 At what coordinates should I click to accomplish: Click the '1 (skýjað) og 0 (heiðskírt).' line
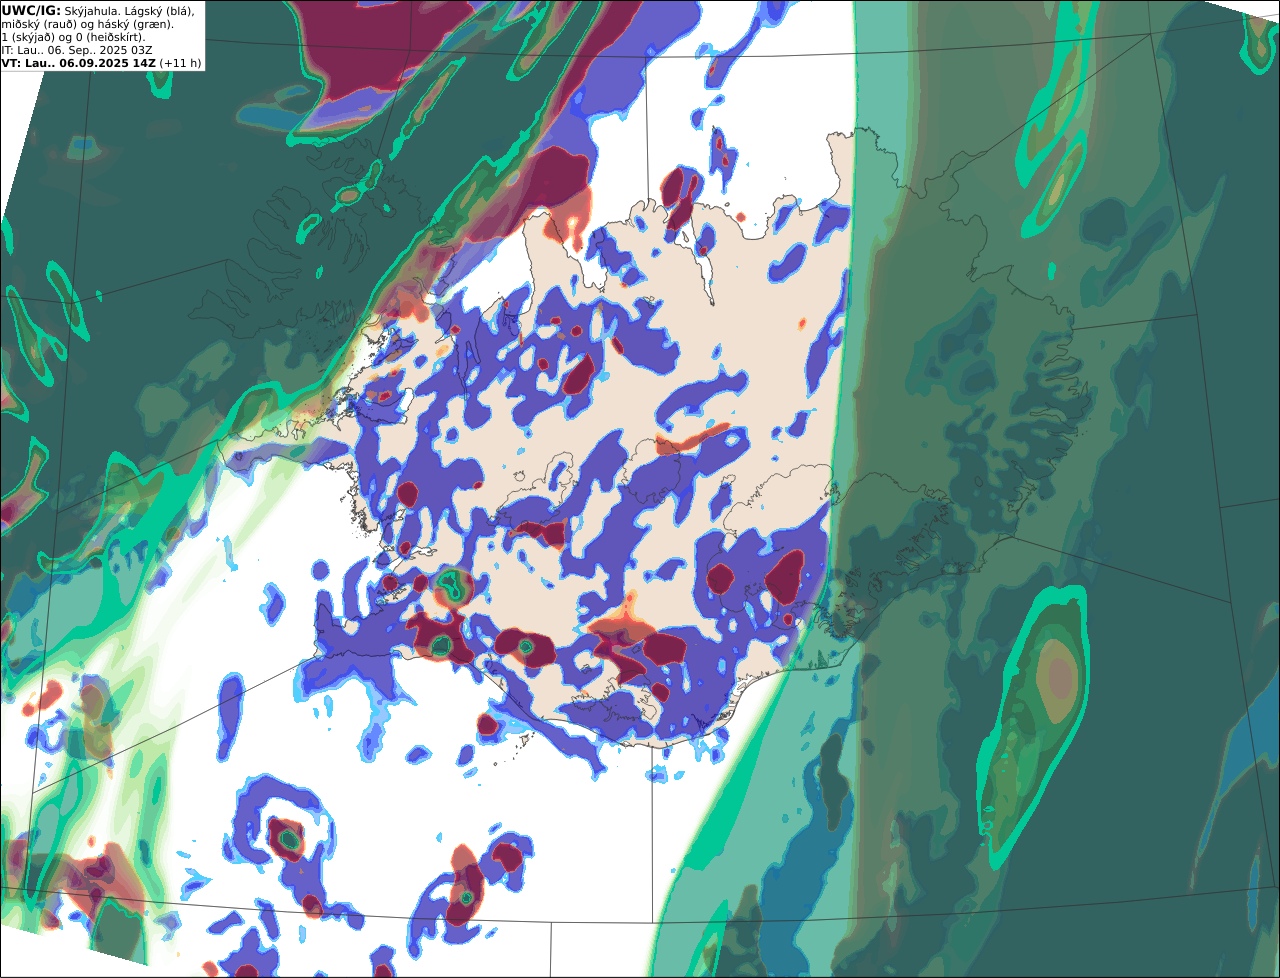73,37
